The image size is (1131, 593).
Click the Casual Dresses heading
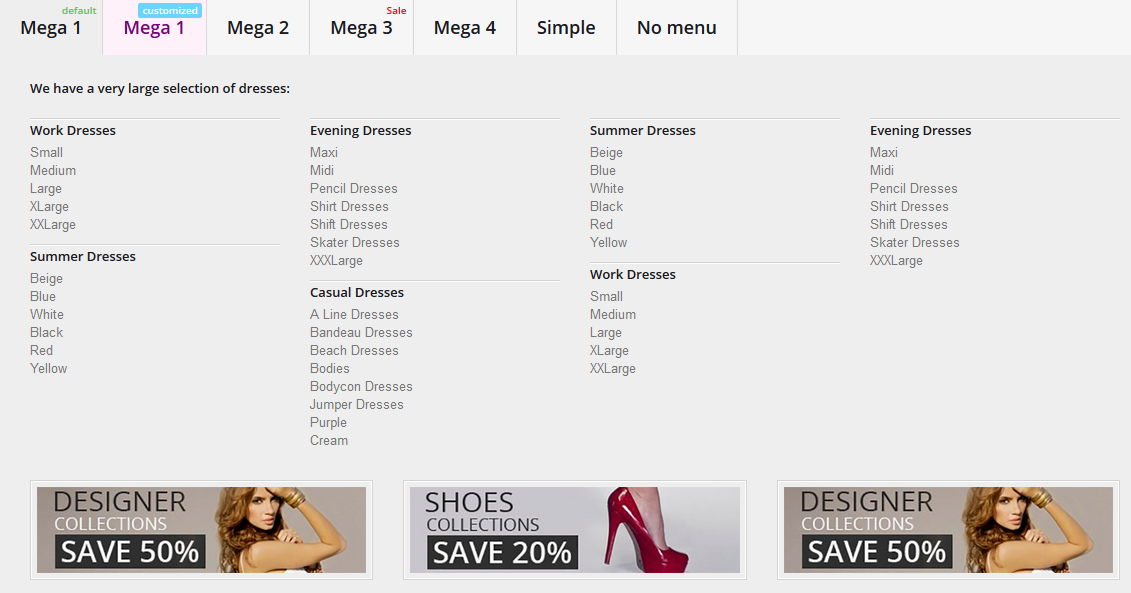357,293
